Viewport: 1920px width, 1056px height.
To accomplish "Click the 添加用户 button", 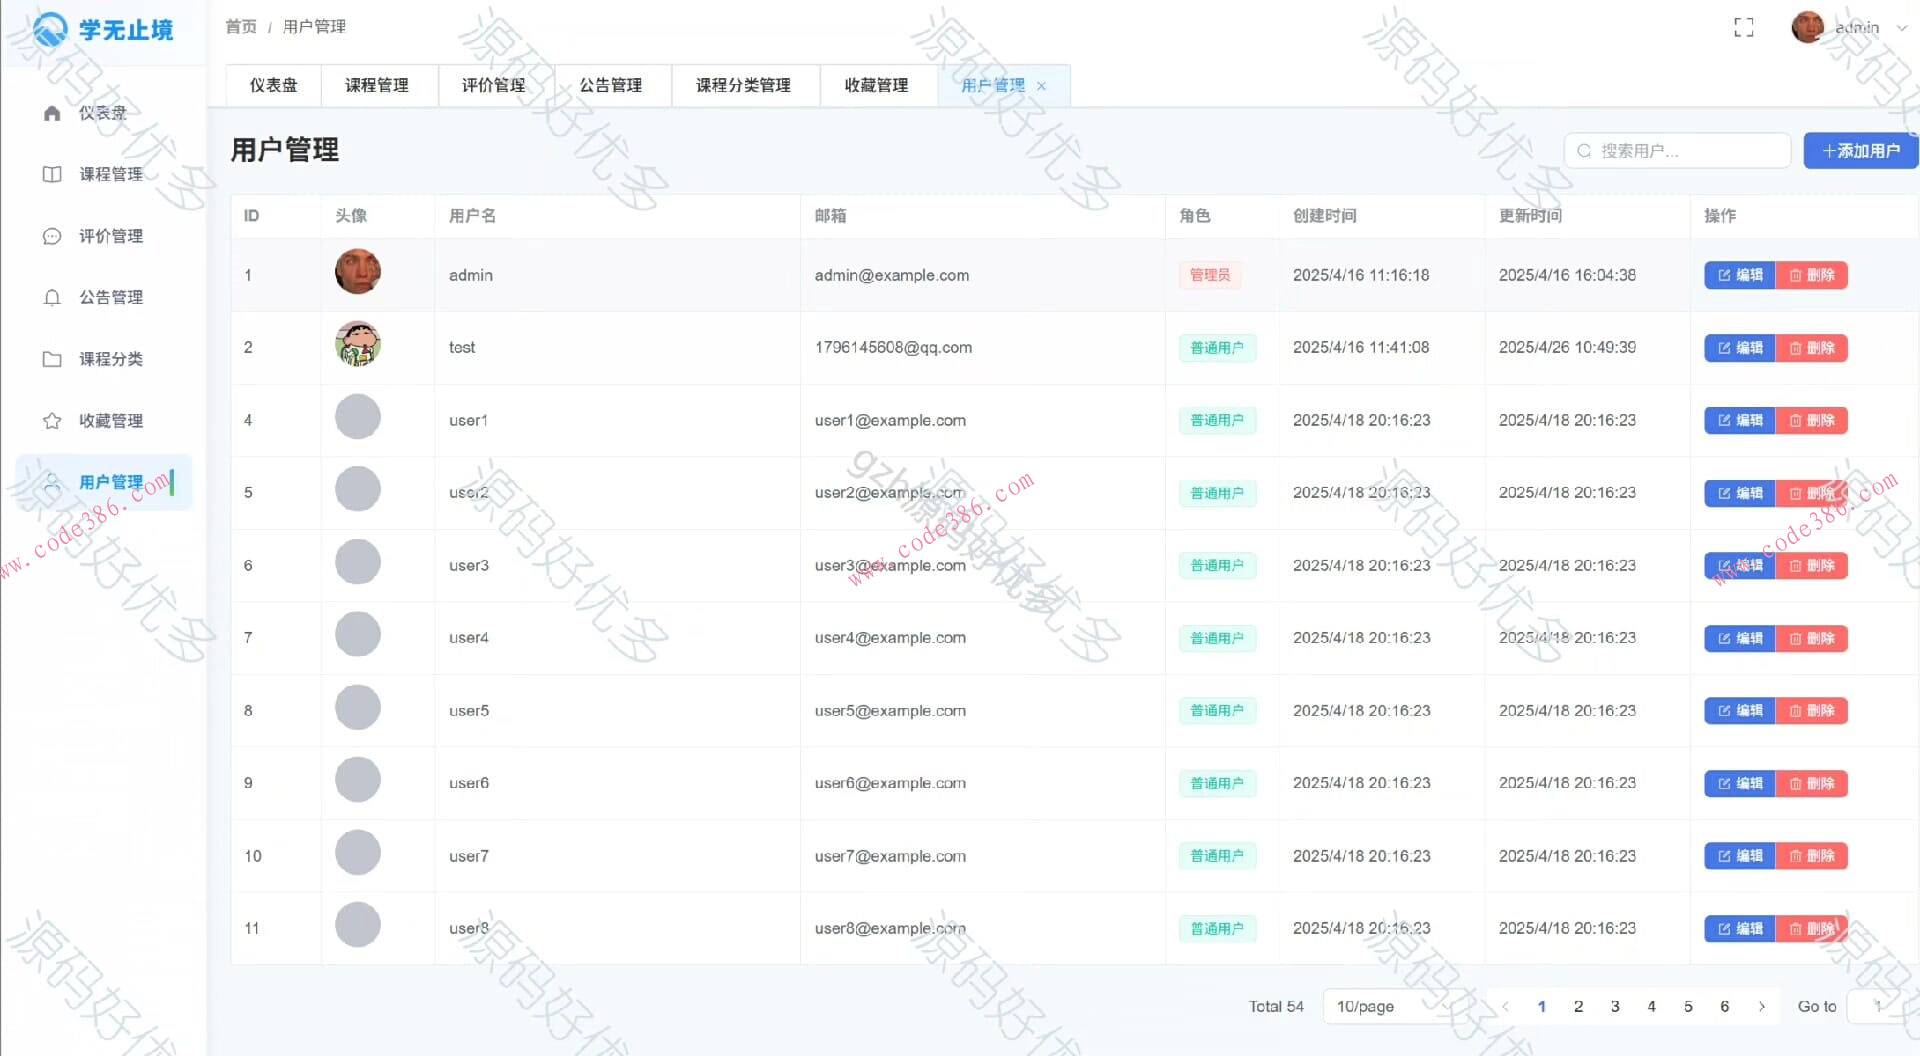I will [1861, 150].
